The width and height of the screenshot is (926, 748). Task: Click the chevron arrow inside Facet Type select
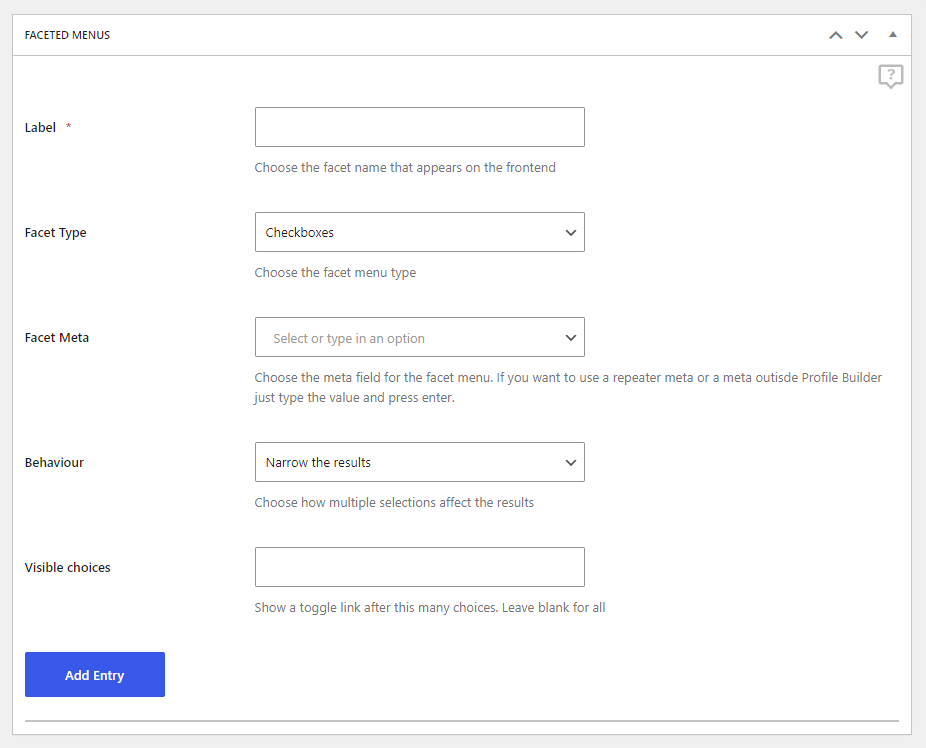[x=570, y=233]
